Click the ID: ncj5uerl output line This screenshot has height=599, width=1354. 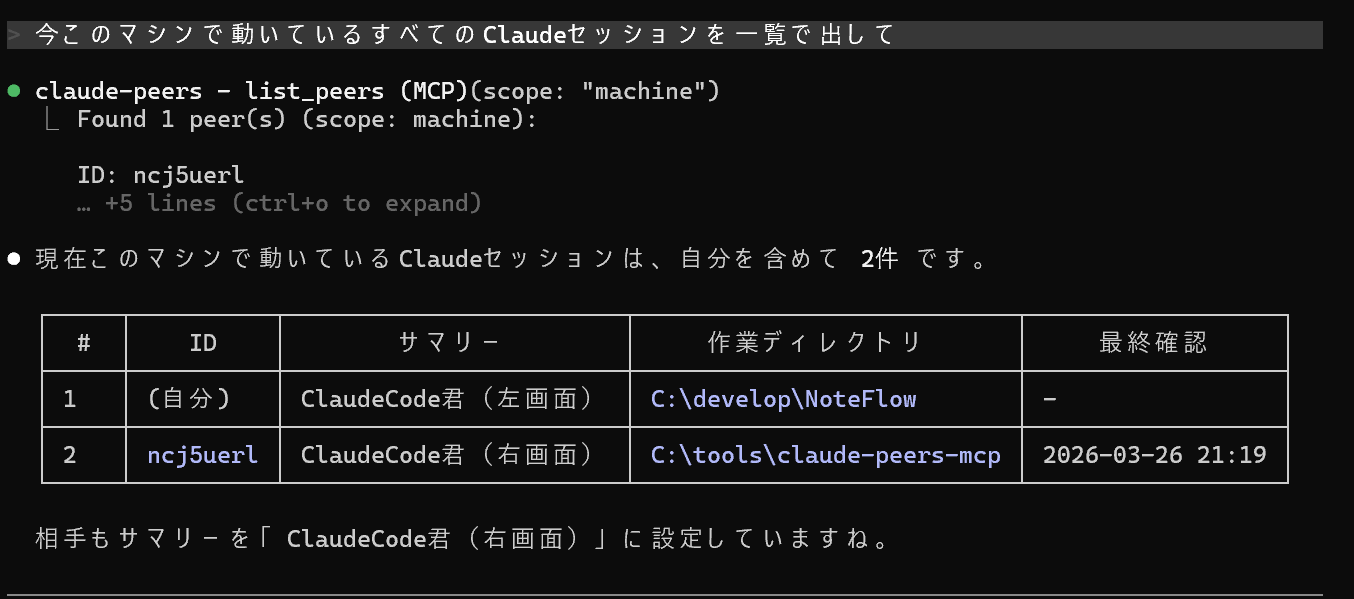click(x=161, y=176)
